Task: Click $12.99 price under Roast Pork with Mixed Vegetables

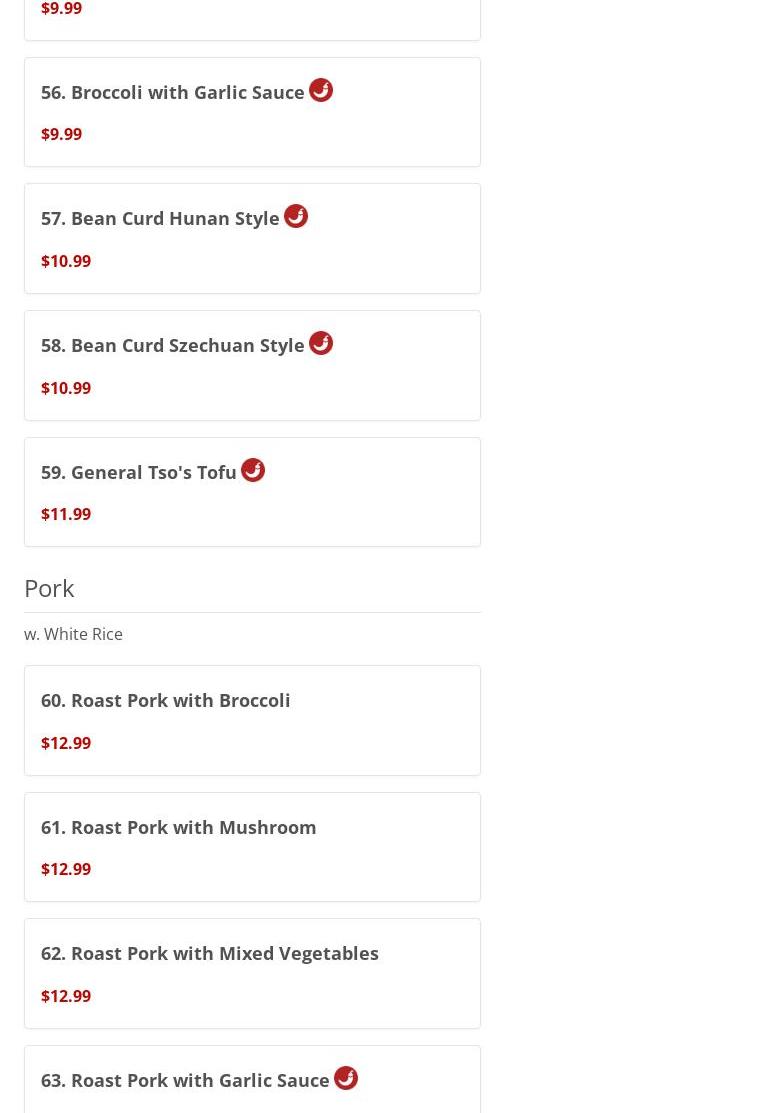Action: point(66,996)
